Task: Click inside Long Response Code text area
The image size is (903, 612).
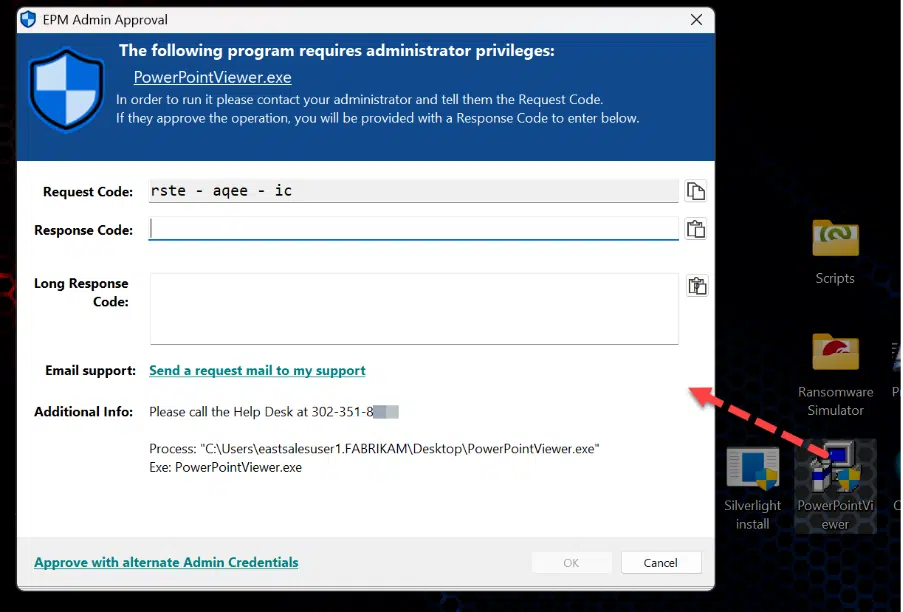Action: pyautogui.click(x=414, y=309)
